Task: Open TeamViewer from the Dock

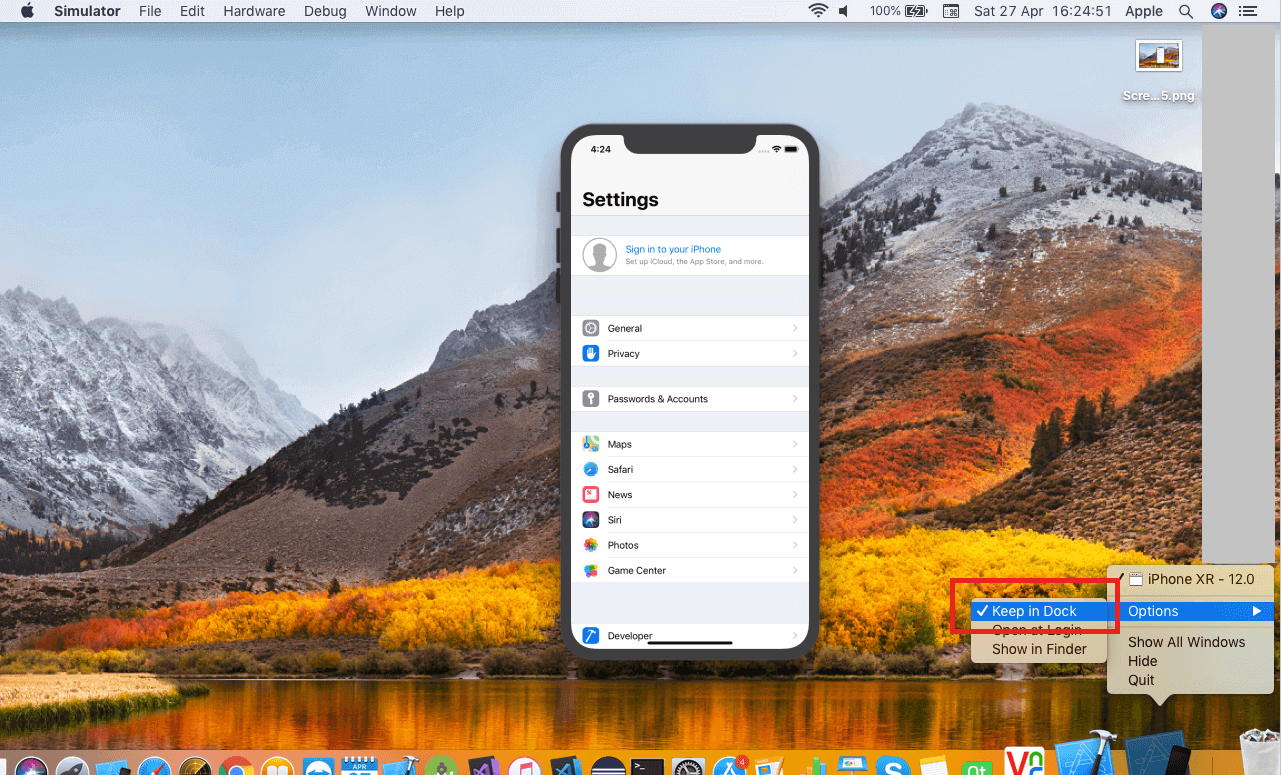Action: tap(317, 765)
